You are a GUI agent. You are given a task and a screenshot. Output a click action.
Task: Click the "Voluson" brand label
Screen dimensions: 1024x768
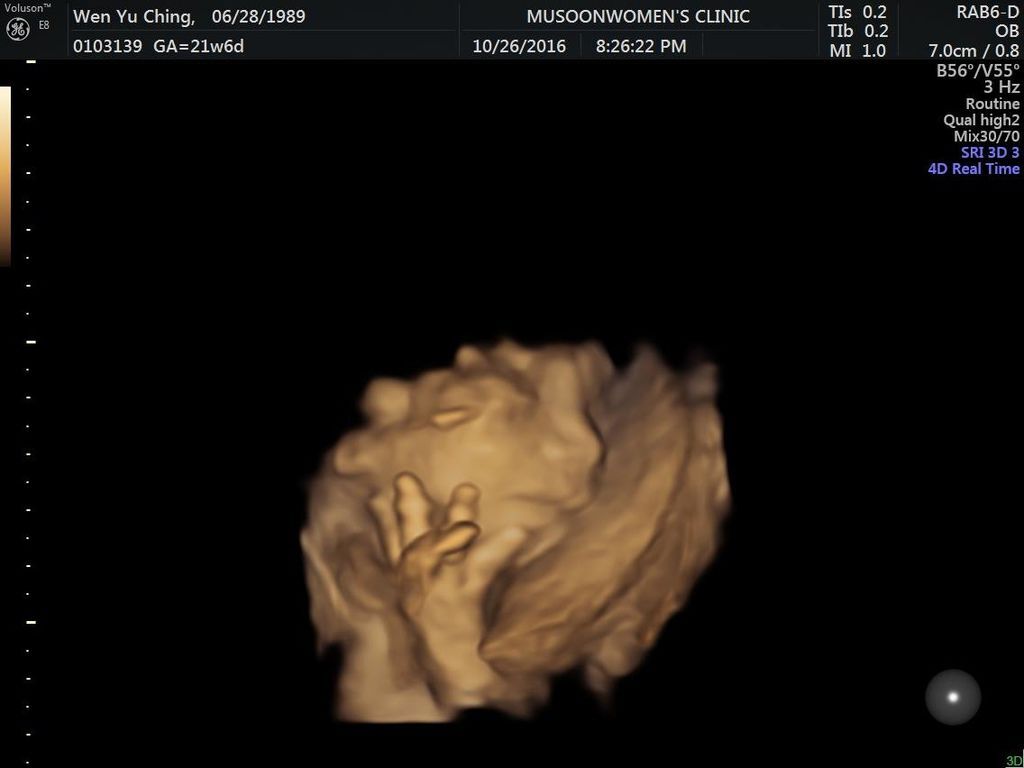tap(27, 8)
